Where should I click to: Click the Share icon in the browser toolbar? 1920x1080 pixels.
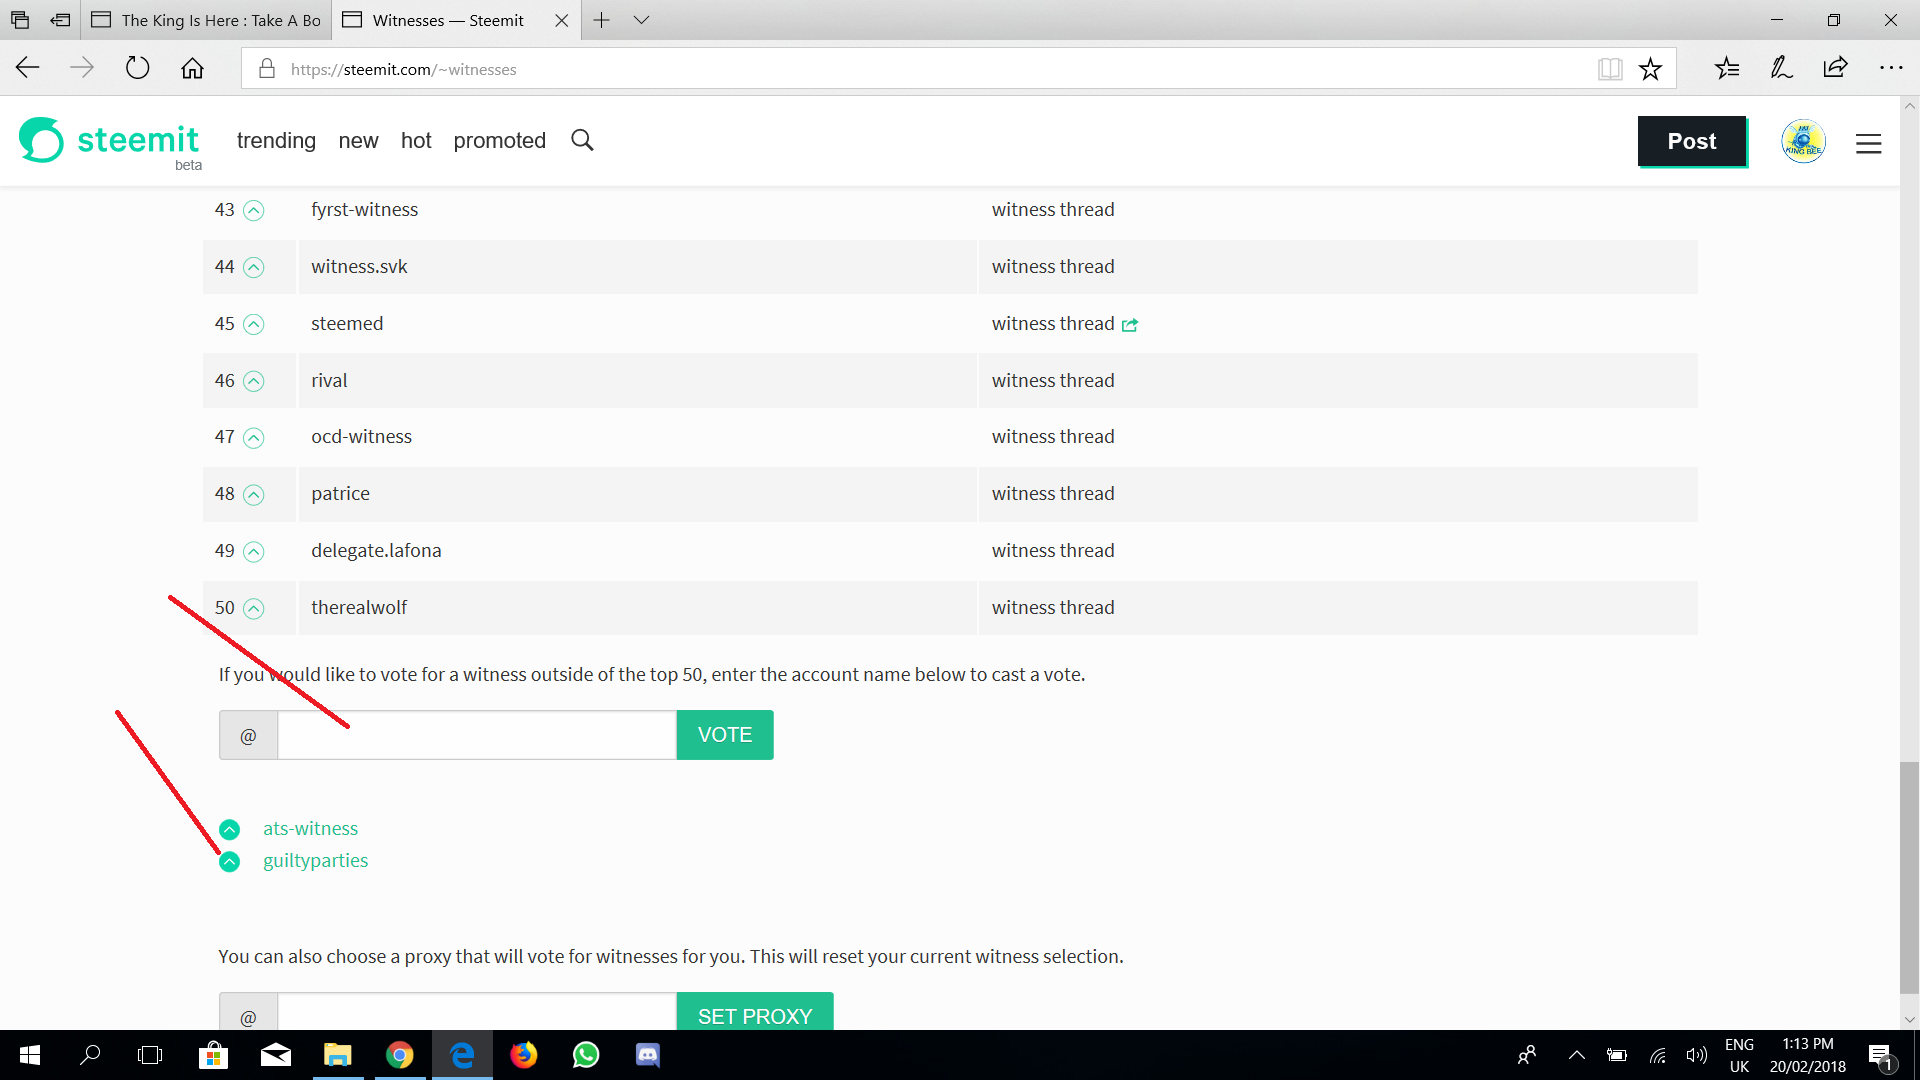(x=1835, y=68)
